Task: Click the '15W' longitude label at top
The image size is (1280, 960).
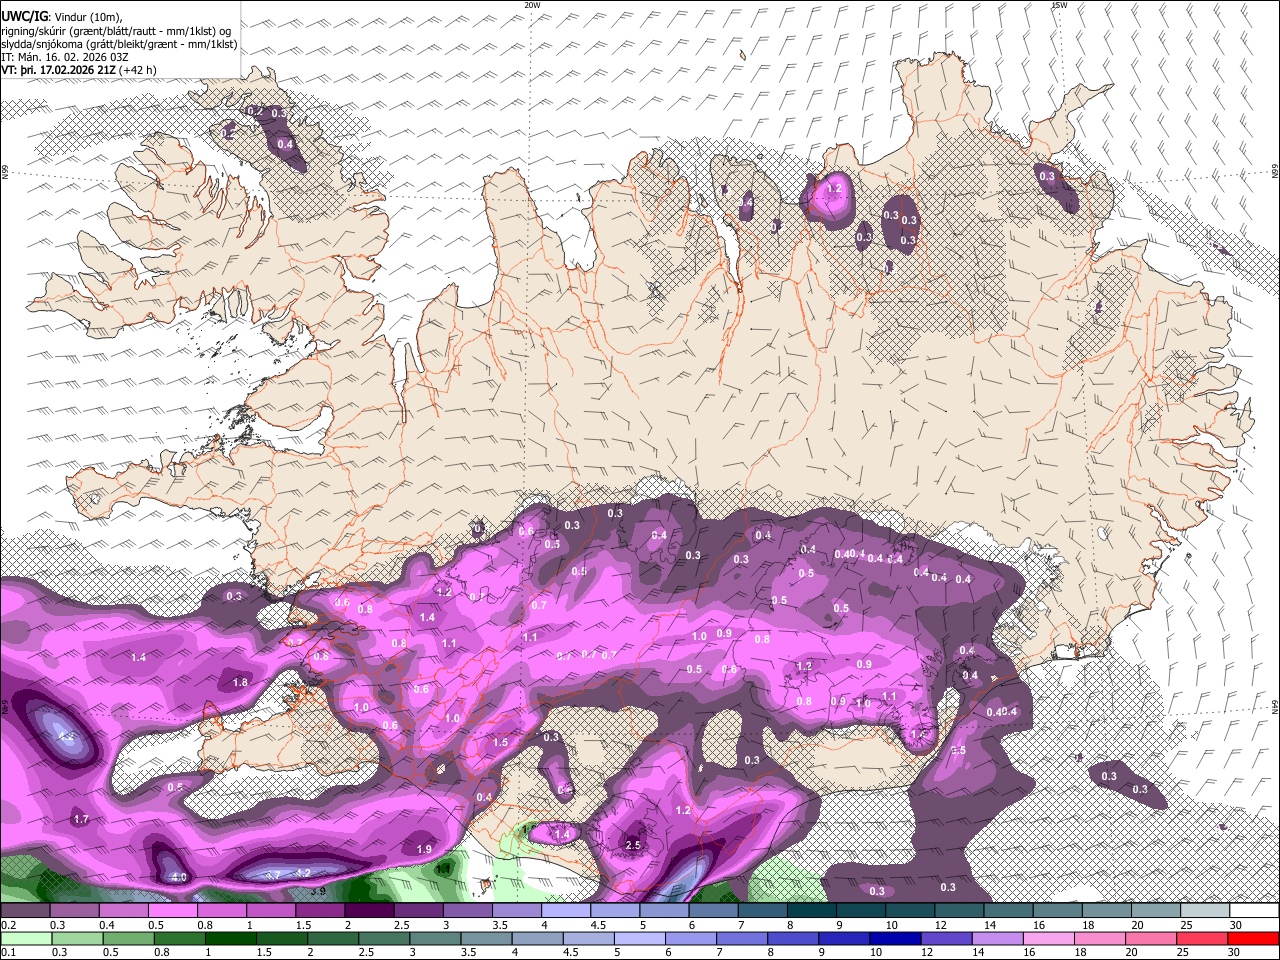Action: pos(1060,5)
